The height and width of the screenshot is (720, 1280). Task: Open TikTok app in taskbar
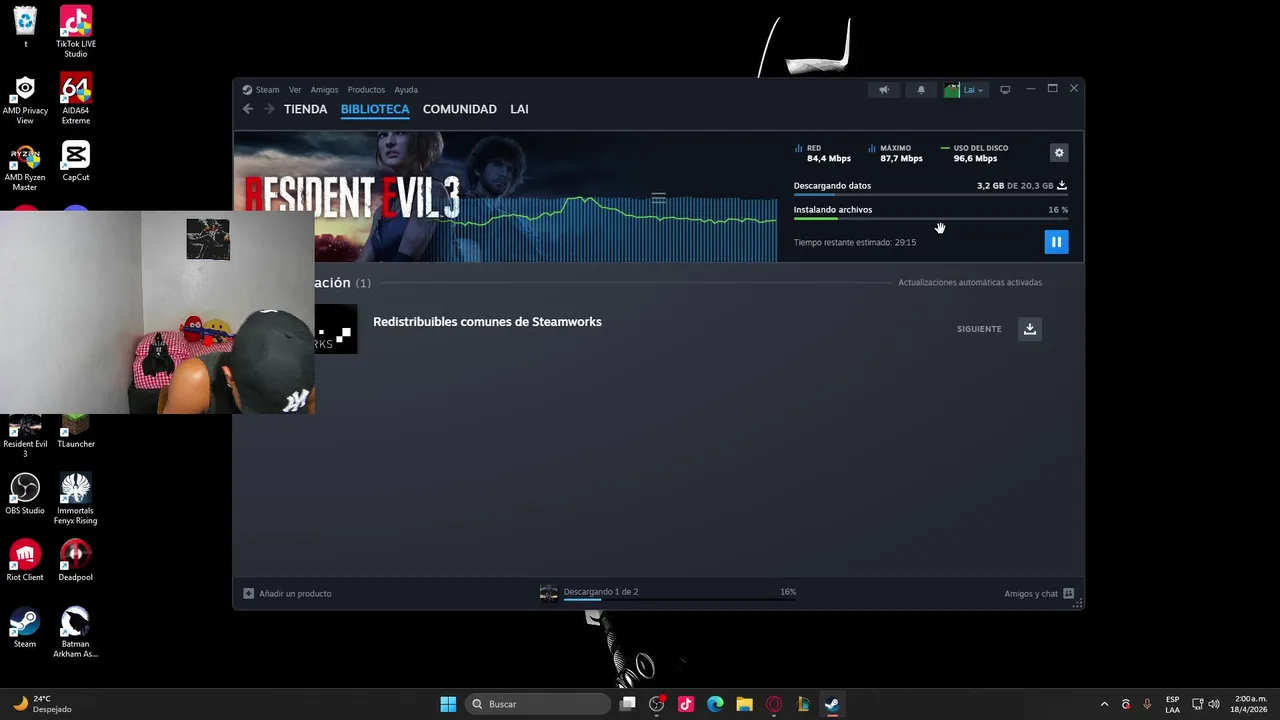point(686,704)
